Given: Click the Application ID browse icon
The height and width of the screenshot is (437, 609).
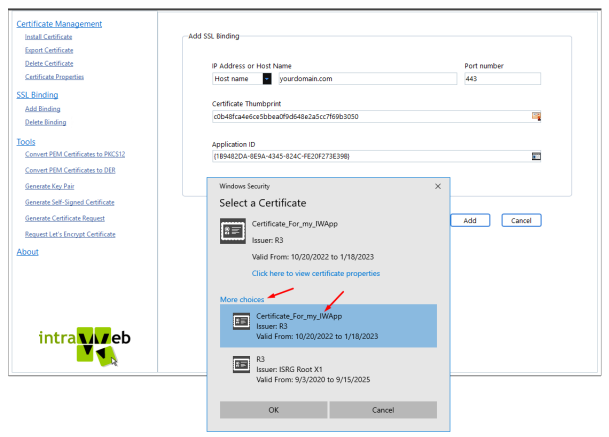Looking at the screenshot, I should [536, 156].
